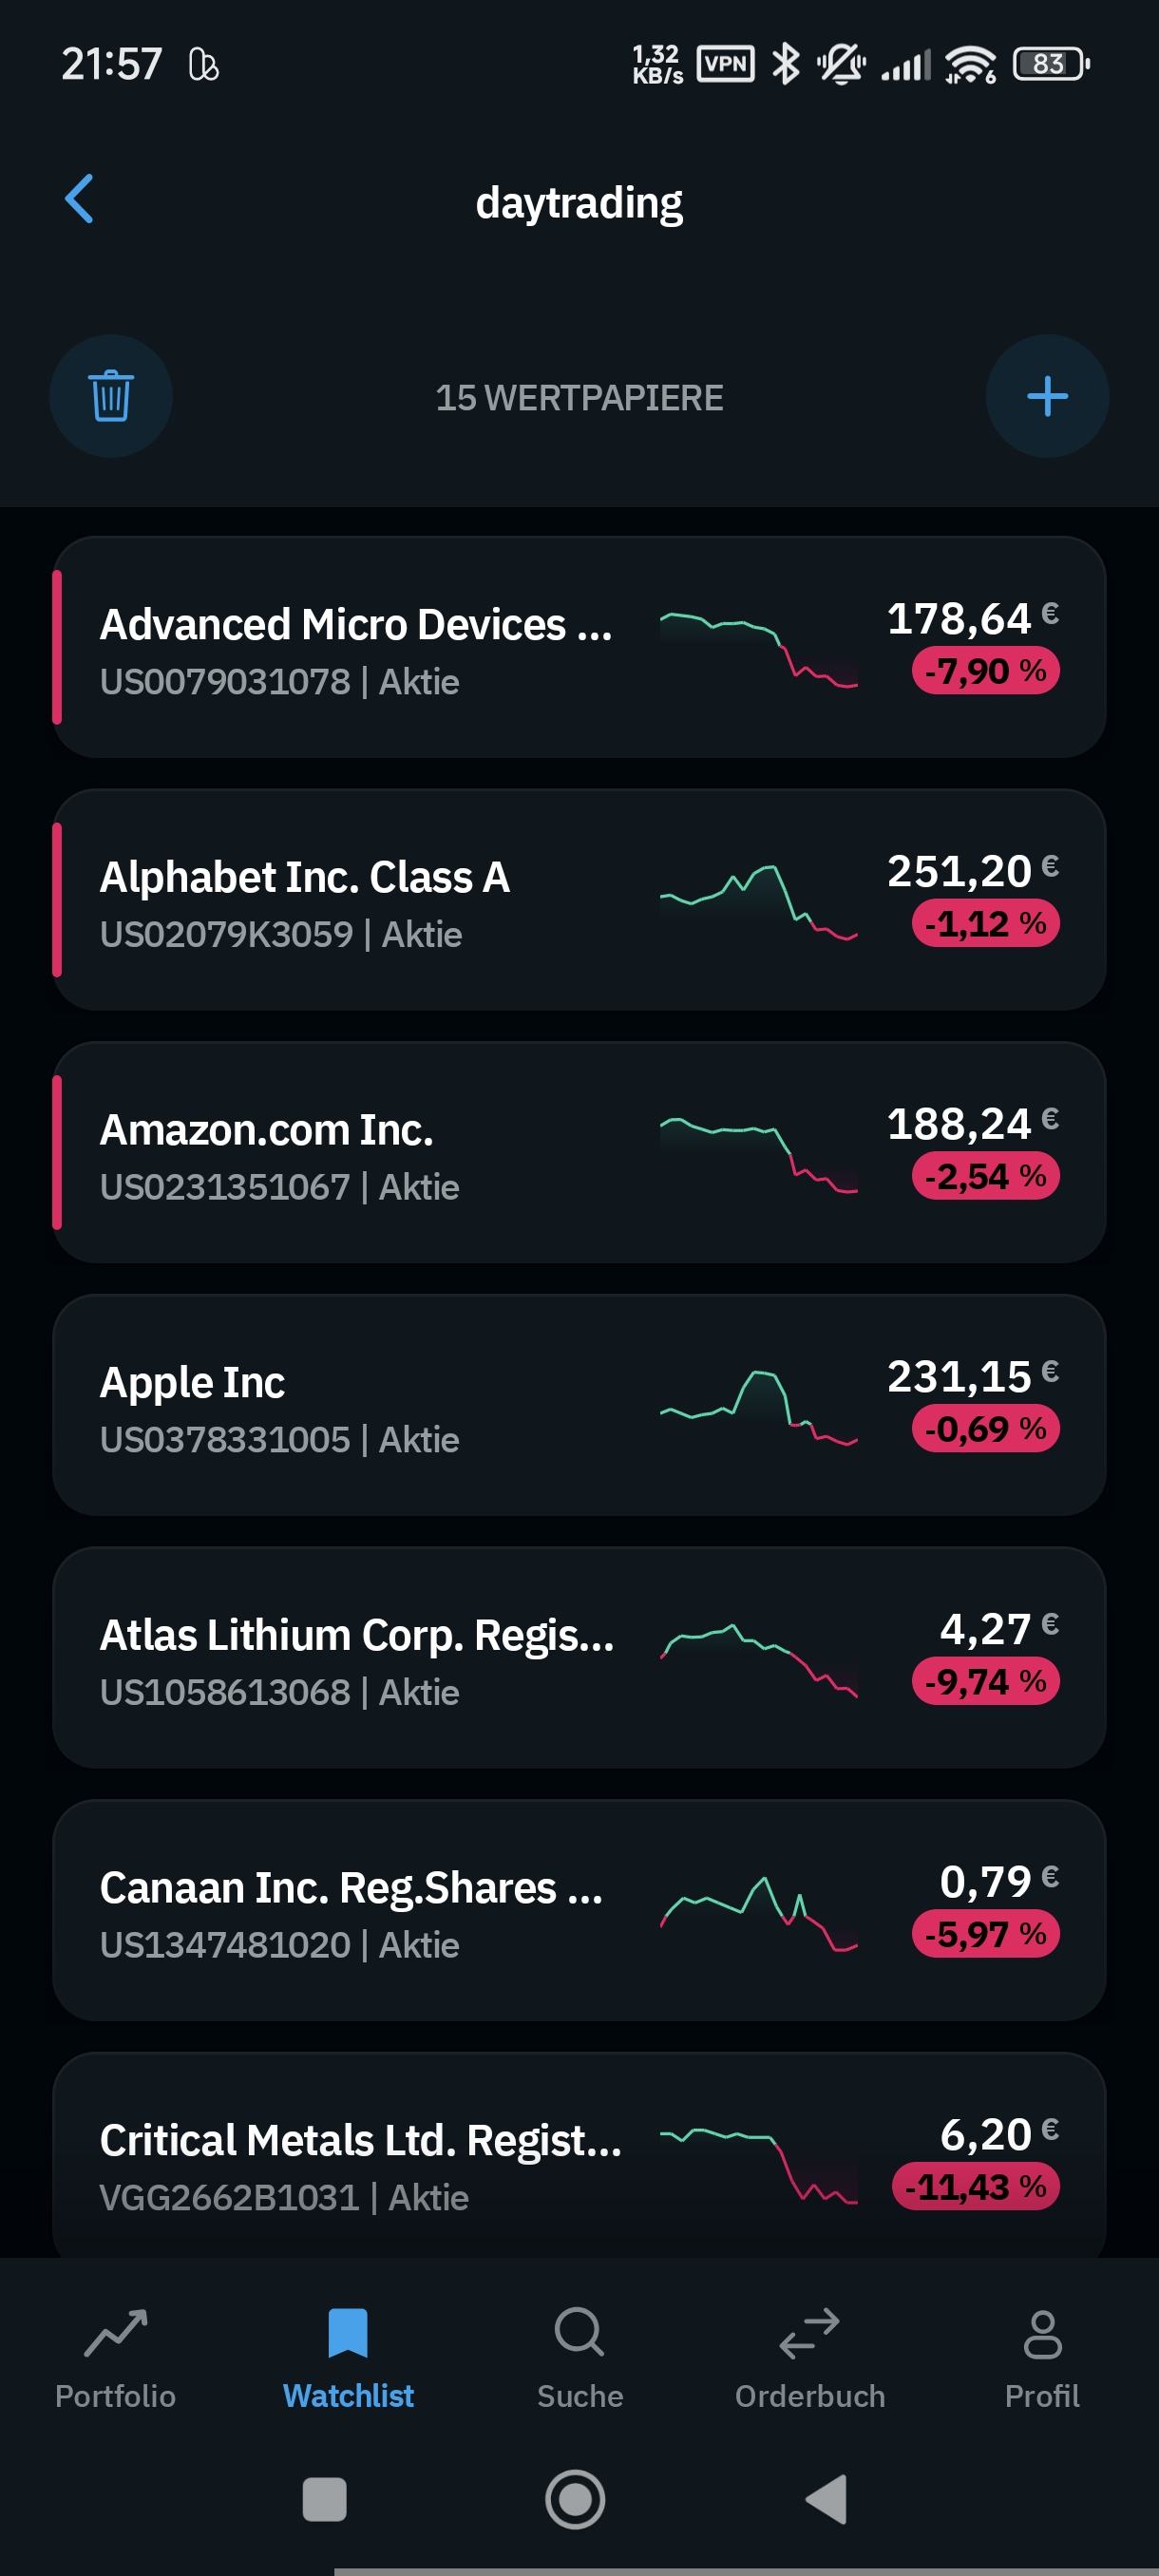Open Suche search tab
Screen dimensions: 1159x2576
[x=579, y=2357]
